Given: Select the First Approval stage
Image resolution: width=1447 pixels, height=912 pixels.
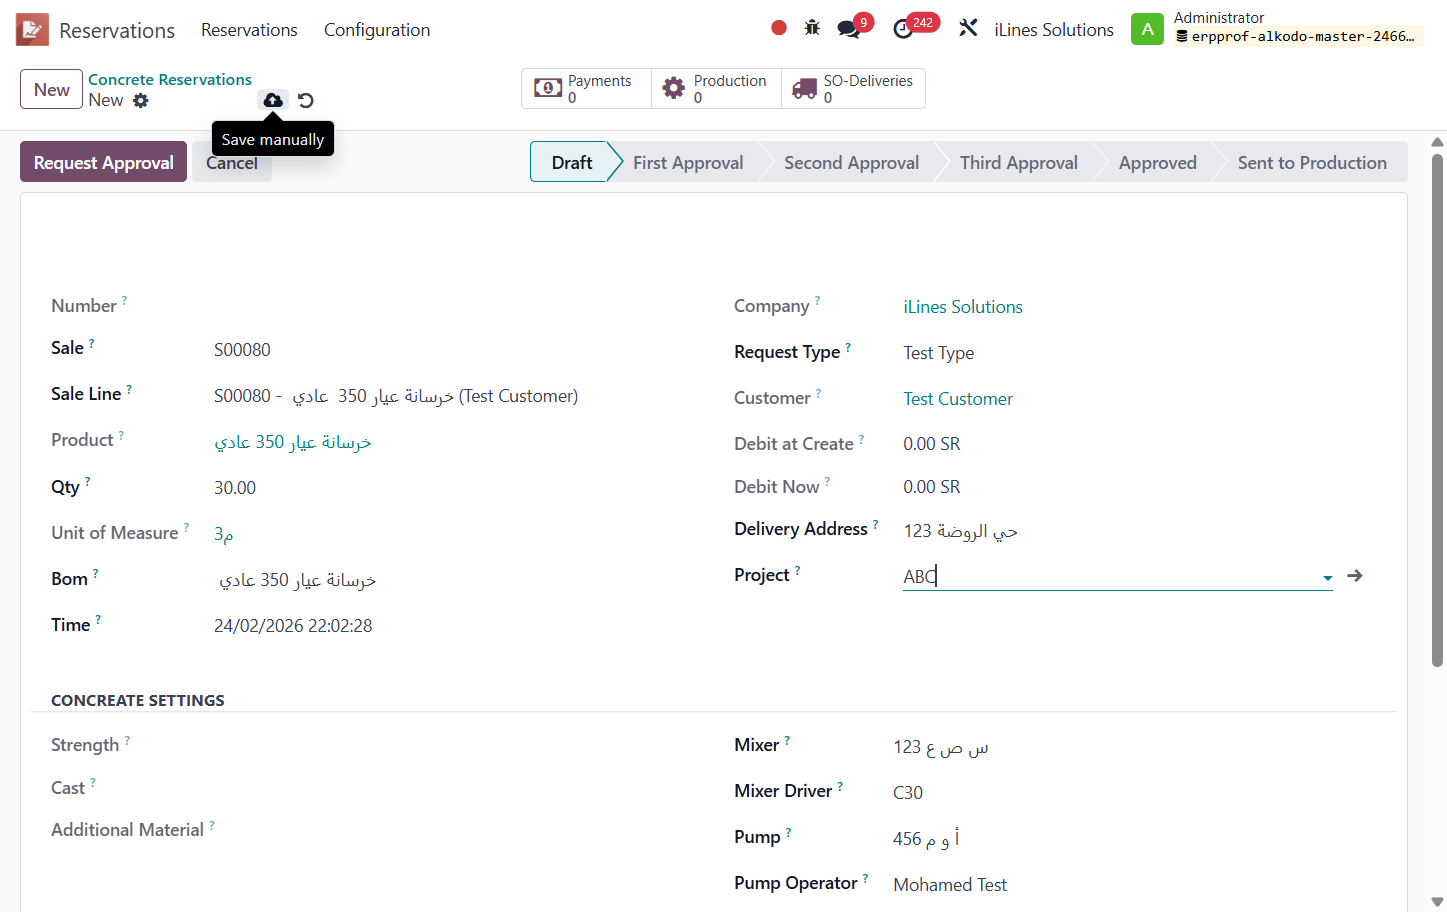Looking at the screenshot, I should [688, 162].
